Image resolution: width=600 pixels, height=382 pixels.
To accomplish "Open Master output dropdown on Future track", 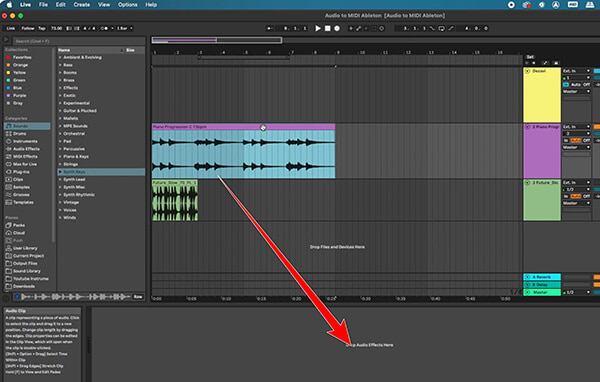I will (576, 203).
